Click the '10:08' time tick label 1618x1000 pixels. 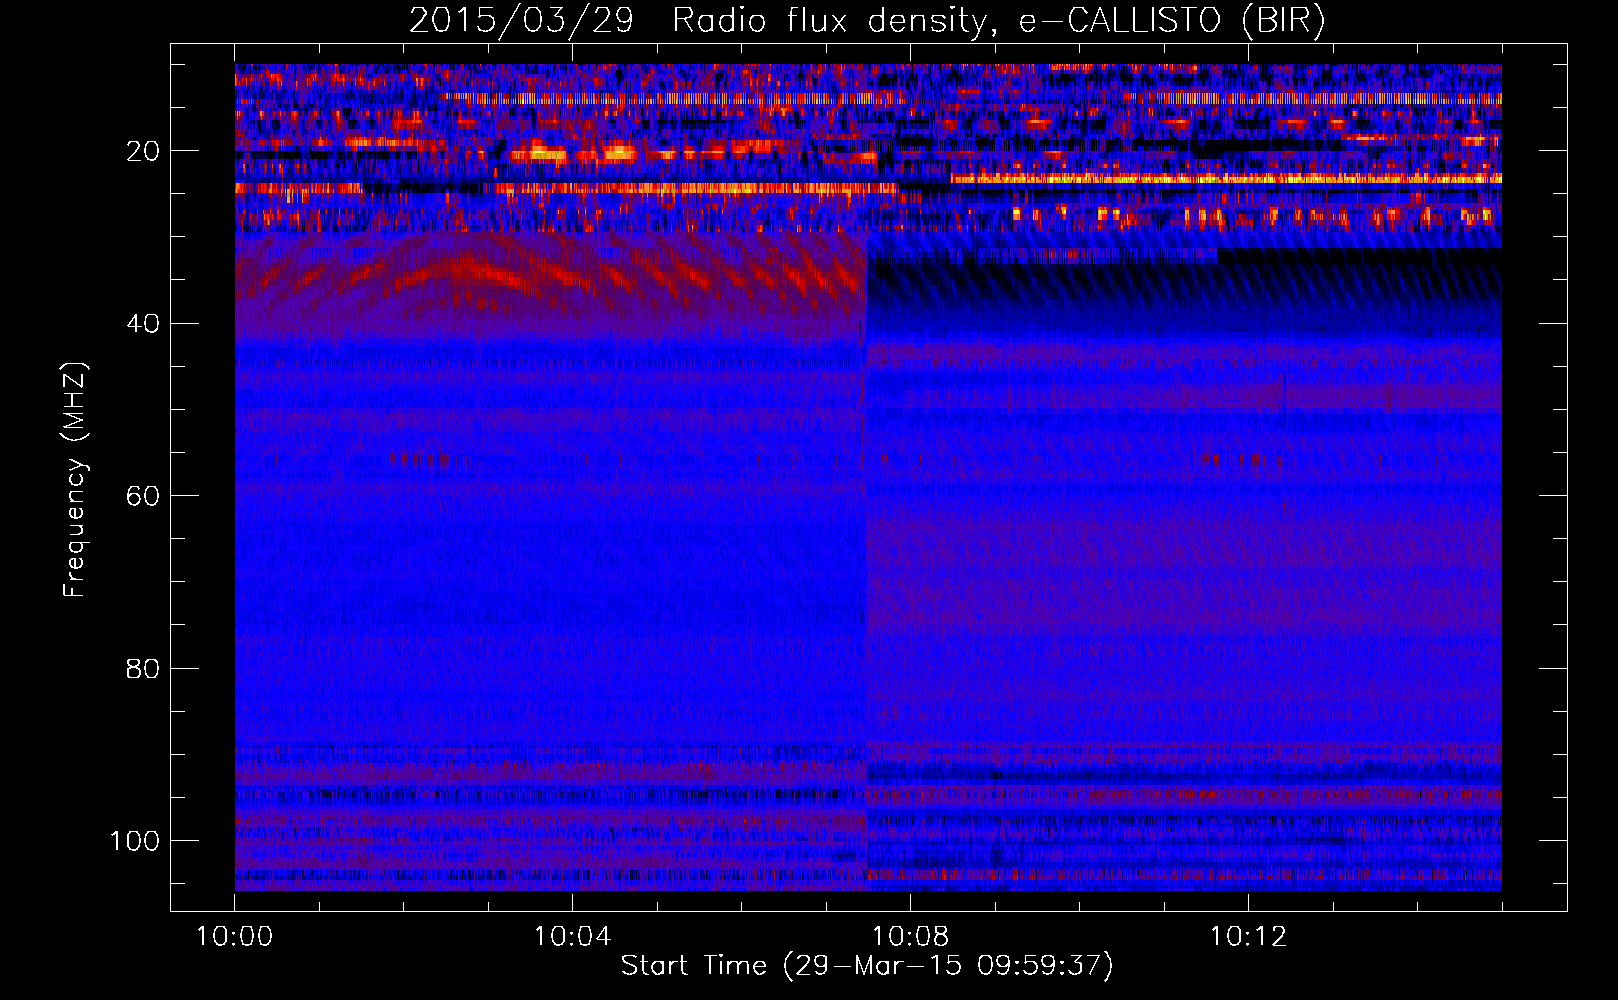click(910, 937)
